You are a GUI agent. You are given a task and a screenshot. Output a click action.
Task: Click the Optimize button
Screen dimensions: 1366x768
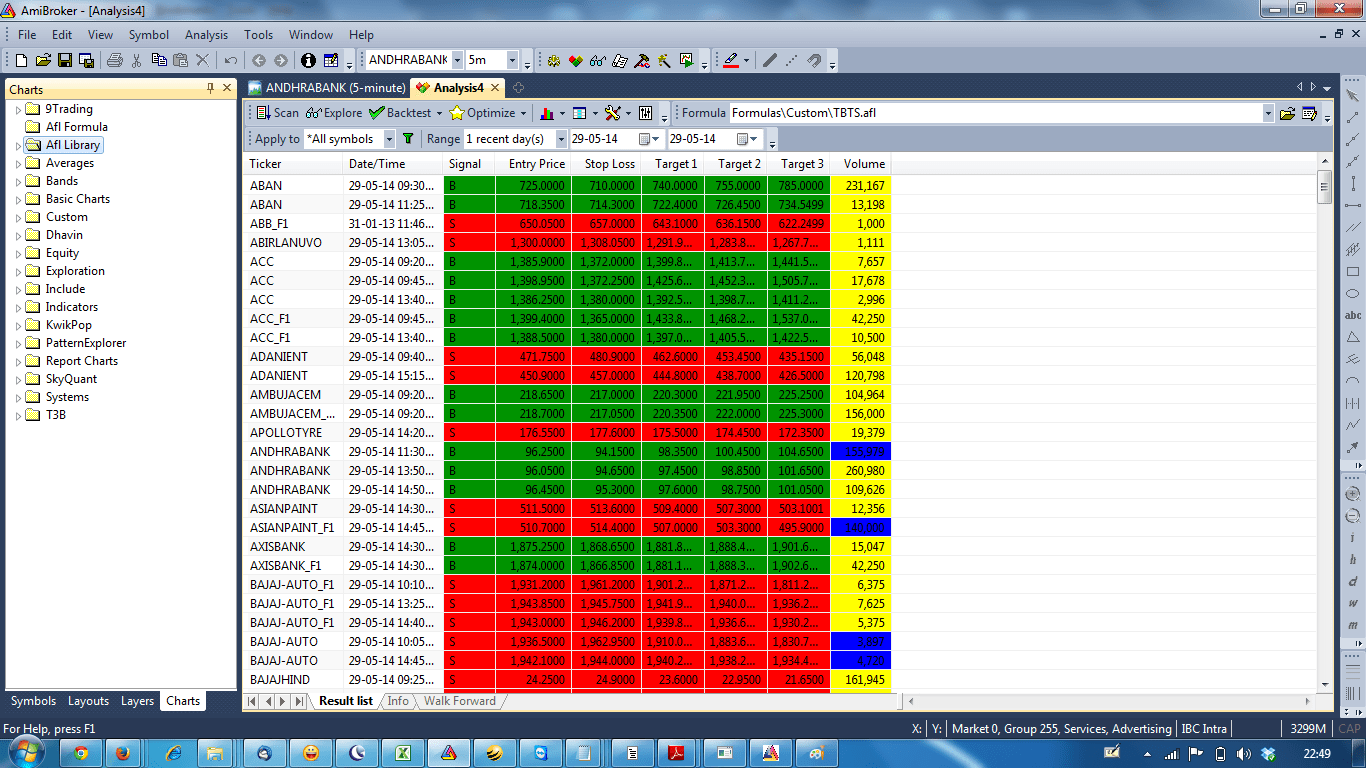(x=482, y=113)
